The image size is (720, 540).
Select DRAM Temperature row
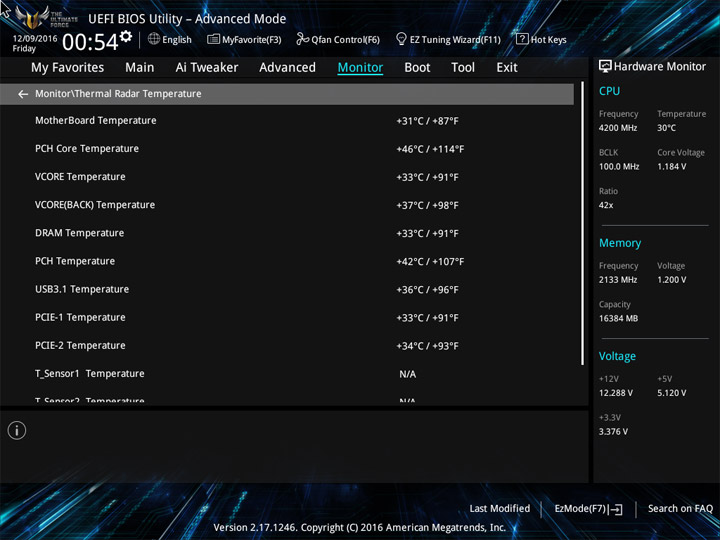[x=287, y=233]
